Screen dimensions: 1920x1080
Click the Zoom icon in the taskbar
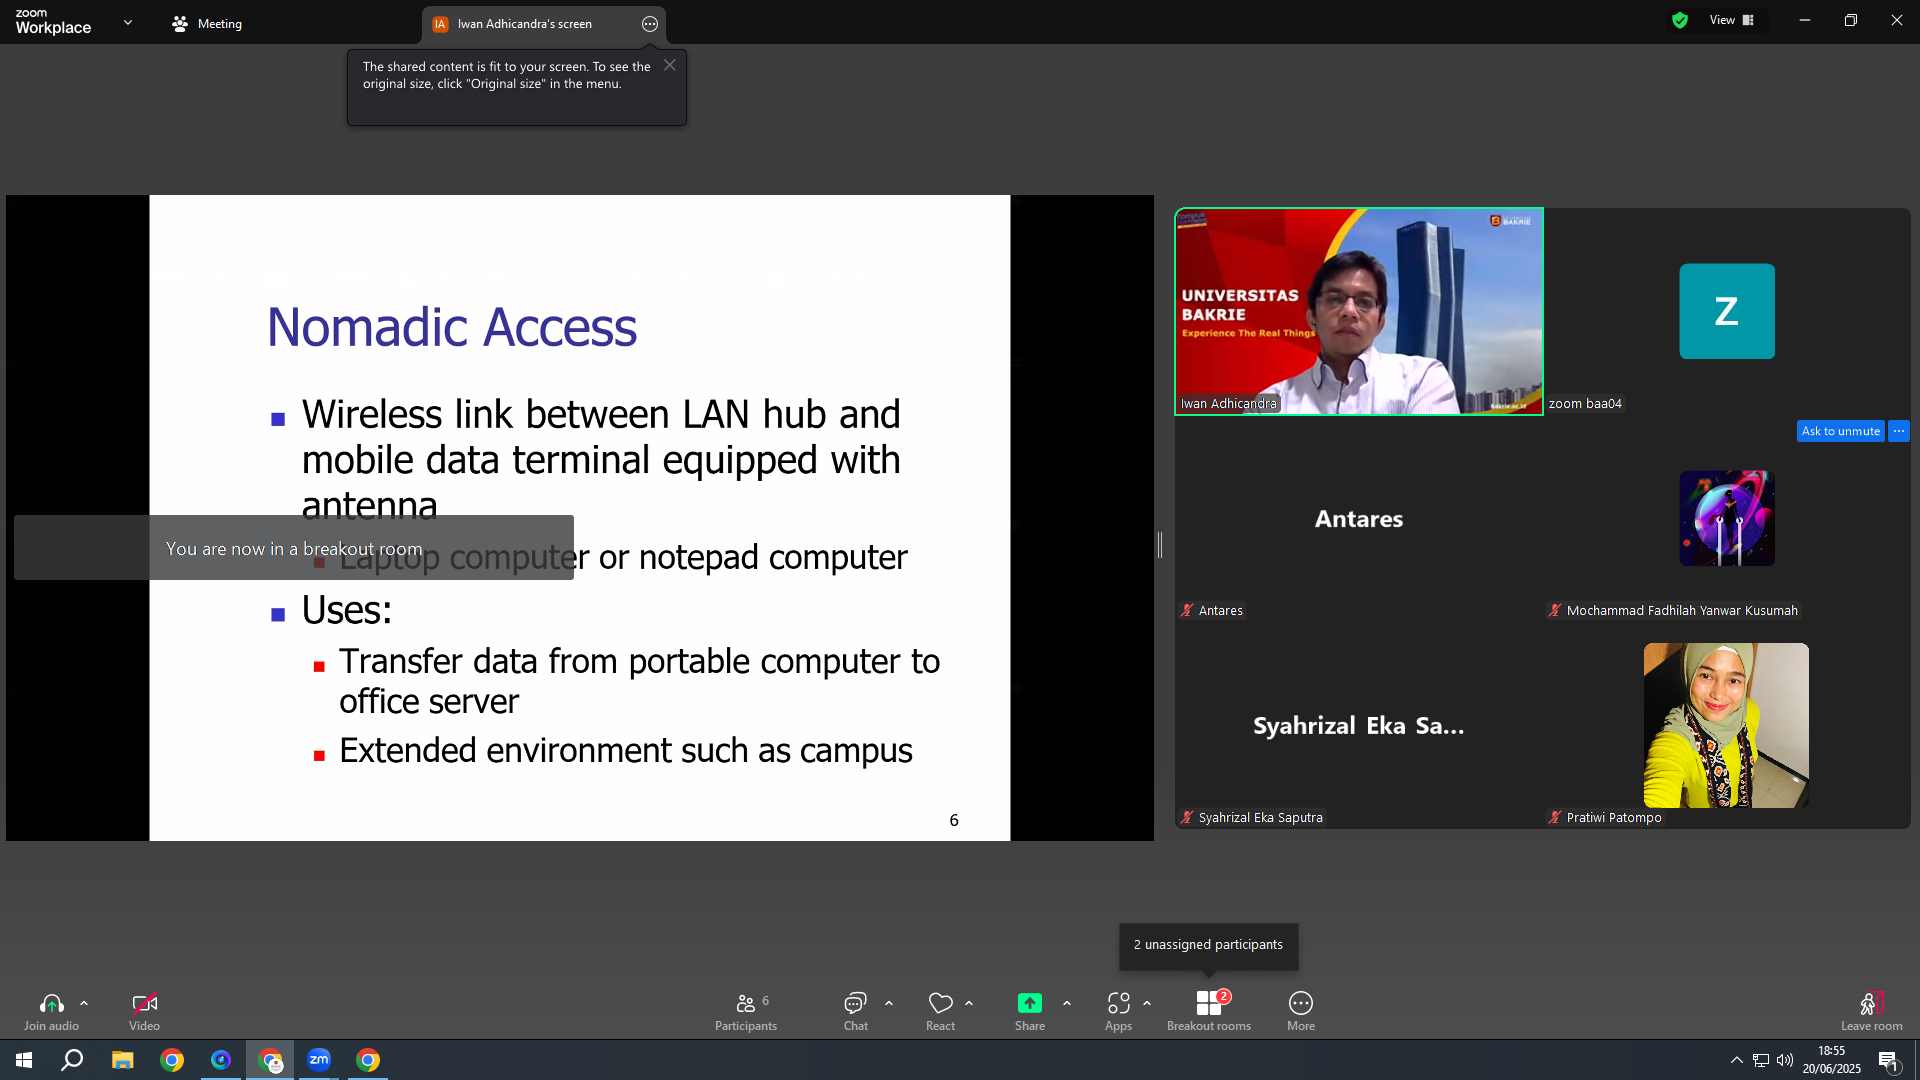[319, 1060]
